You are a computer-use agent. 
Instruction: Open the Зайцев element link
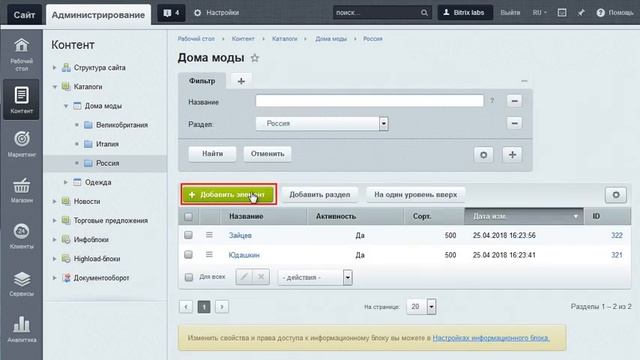[x=240, y=236]
